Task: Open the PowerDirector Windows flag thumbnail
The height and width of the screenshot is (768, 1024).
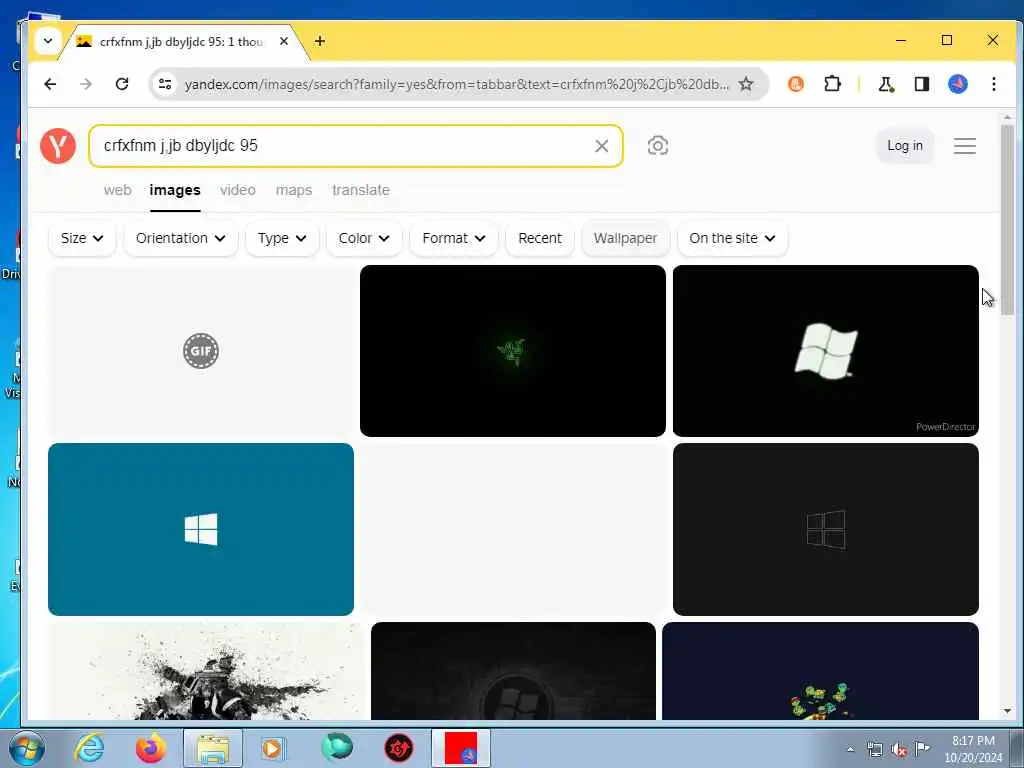Action: 825,351
